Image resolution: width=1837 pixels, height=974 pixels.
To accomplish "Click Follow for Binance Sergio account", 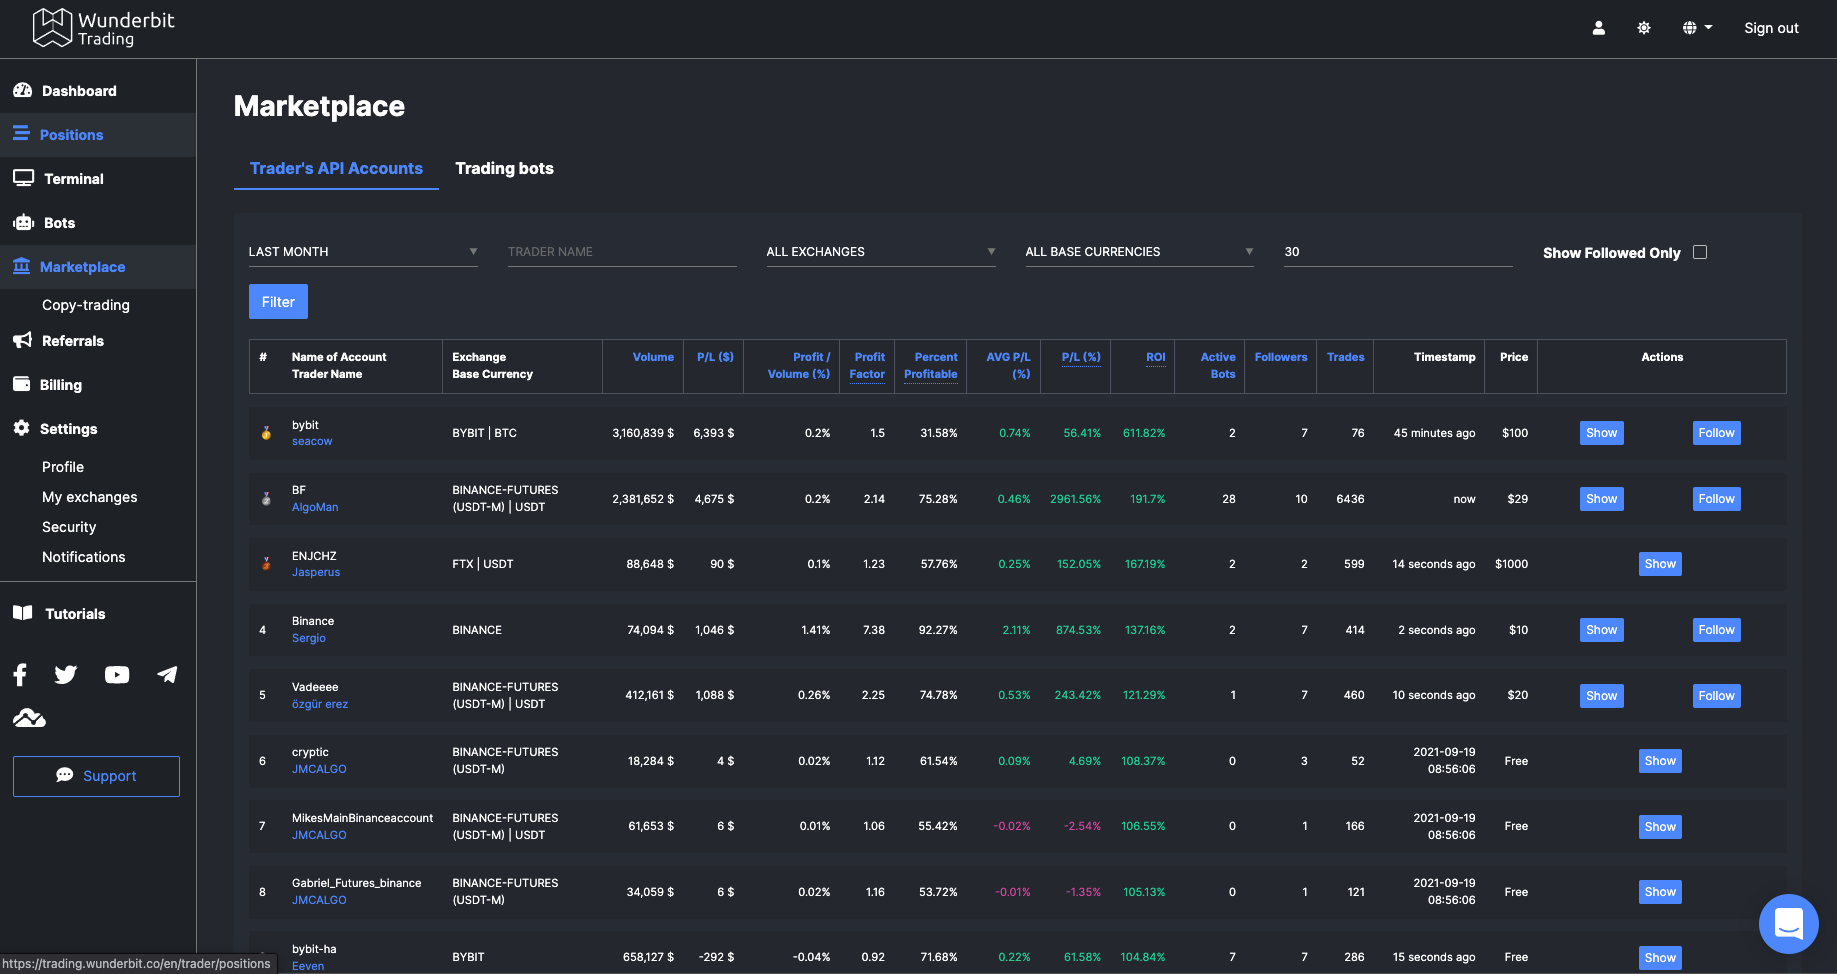I will click(x=1716, y=630).
